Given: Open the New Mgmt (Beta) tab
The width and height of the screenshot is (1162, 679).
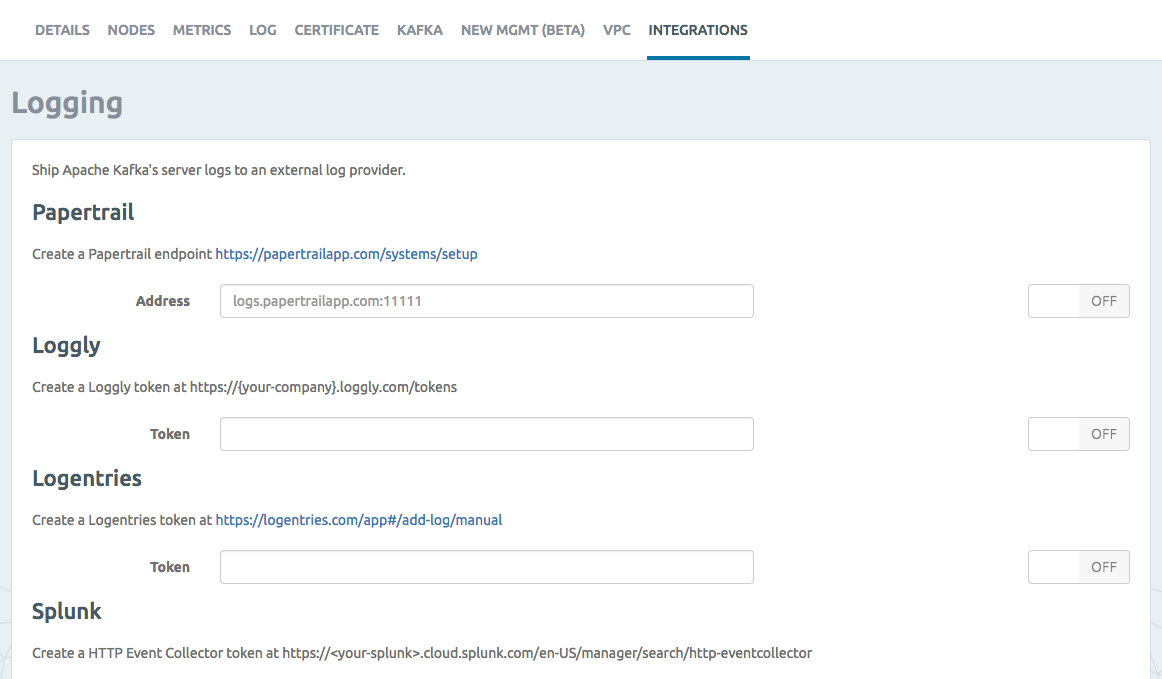Looking at the screenshot, I should (522, 30).
